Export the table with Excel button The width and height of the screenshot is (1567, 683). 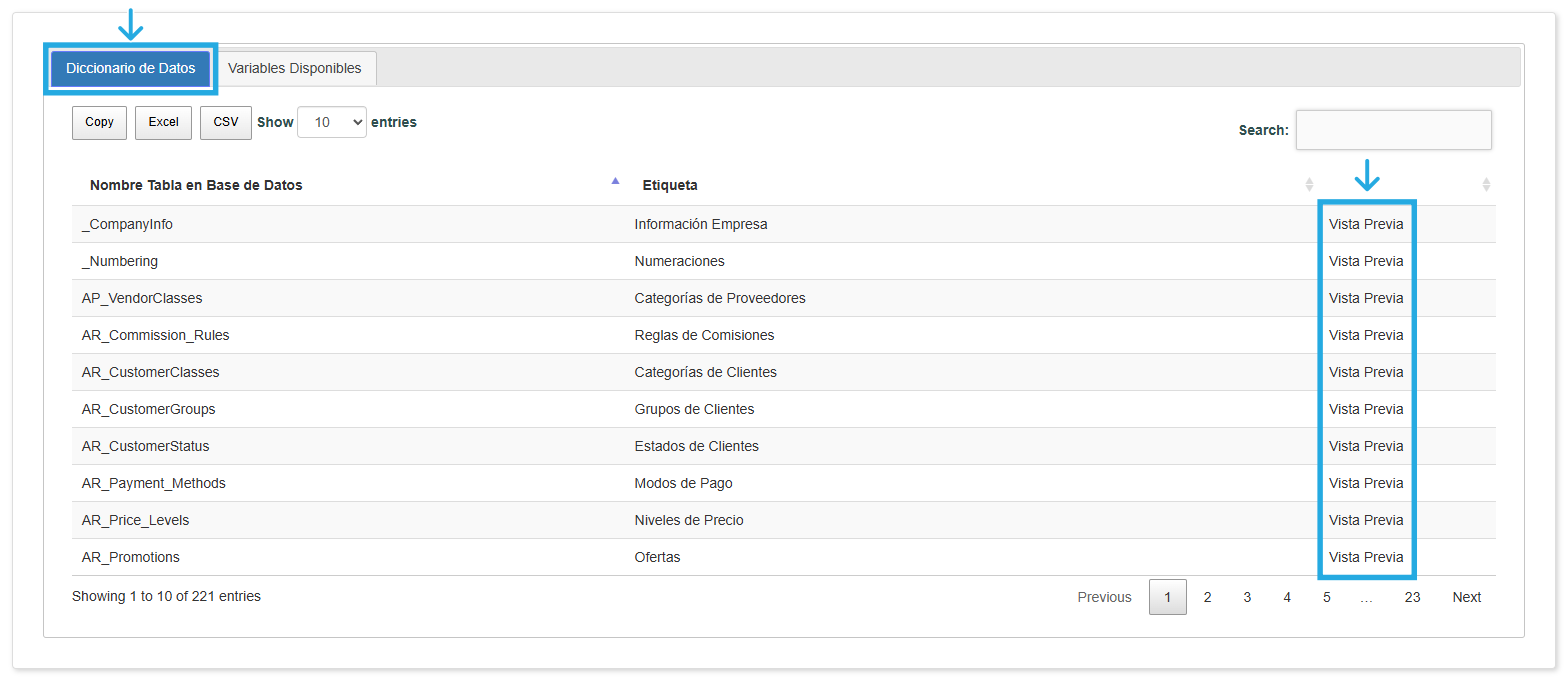click(x=163, y=122)
